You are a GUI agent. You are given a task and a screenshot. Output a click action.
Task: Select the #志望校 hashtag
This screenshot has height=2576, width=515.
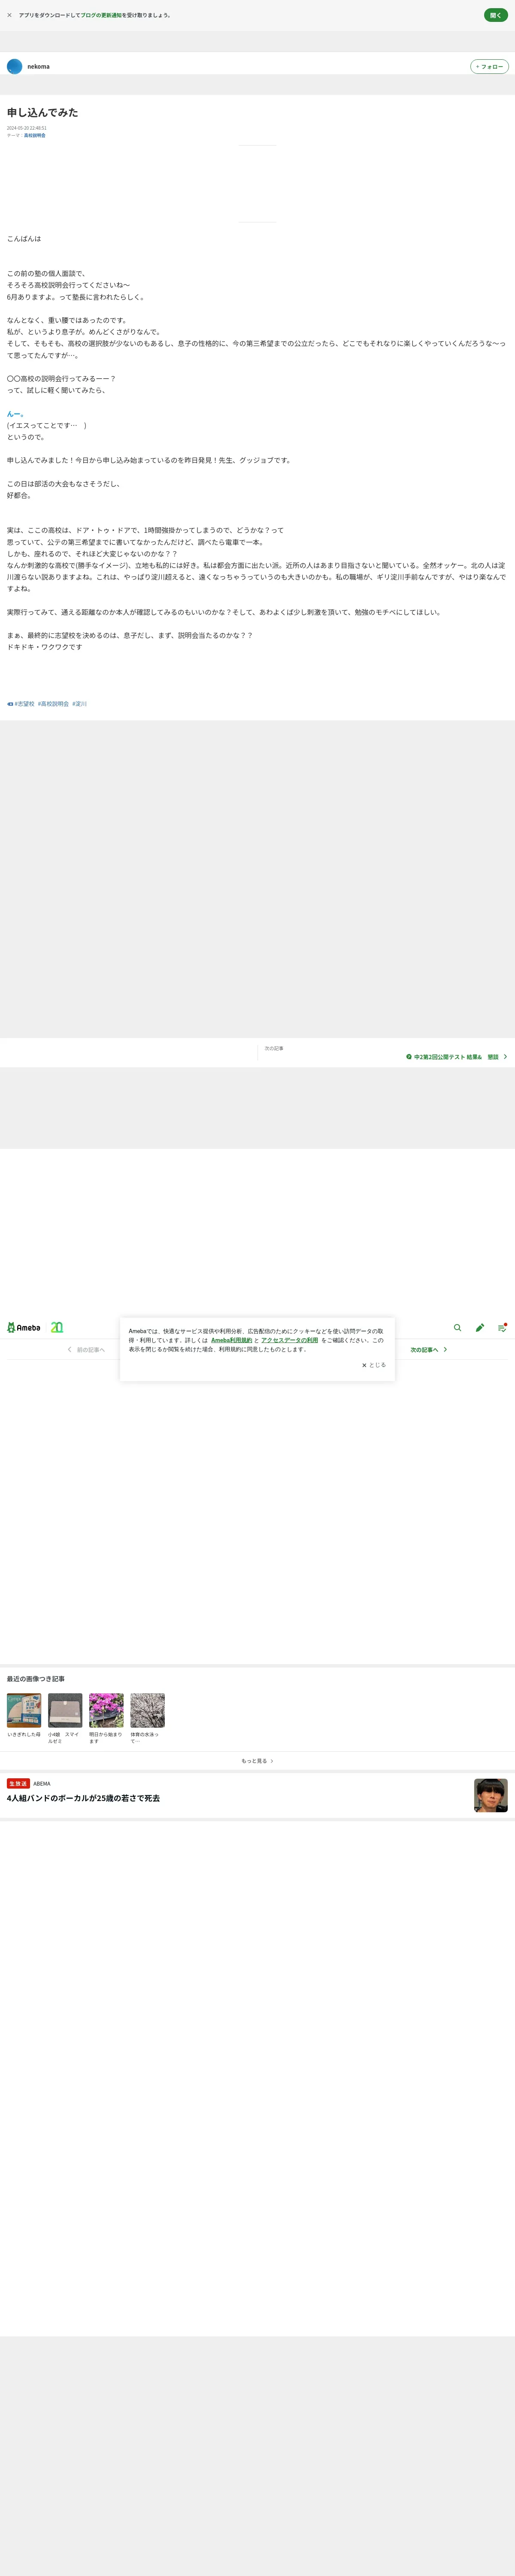pos(25,704)
